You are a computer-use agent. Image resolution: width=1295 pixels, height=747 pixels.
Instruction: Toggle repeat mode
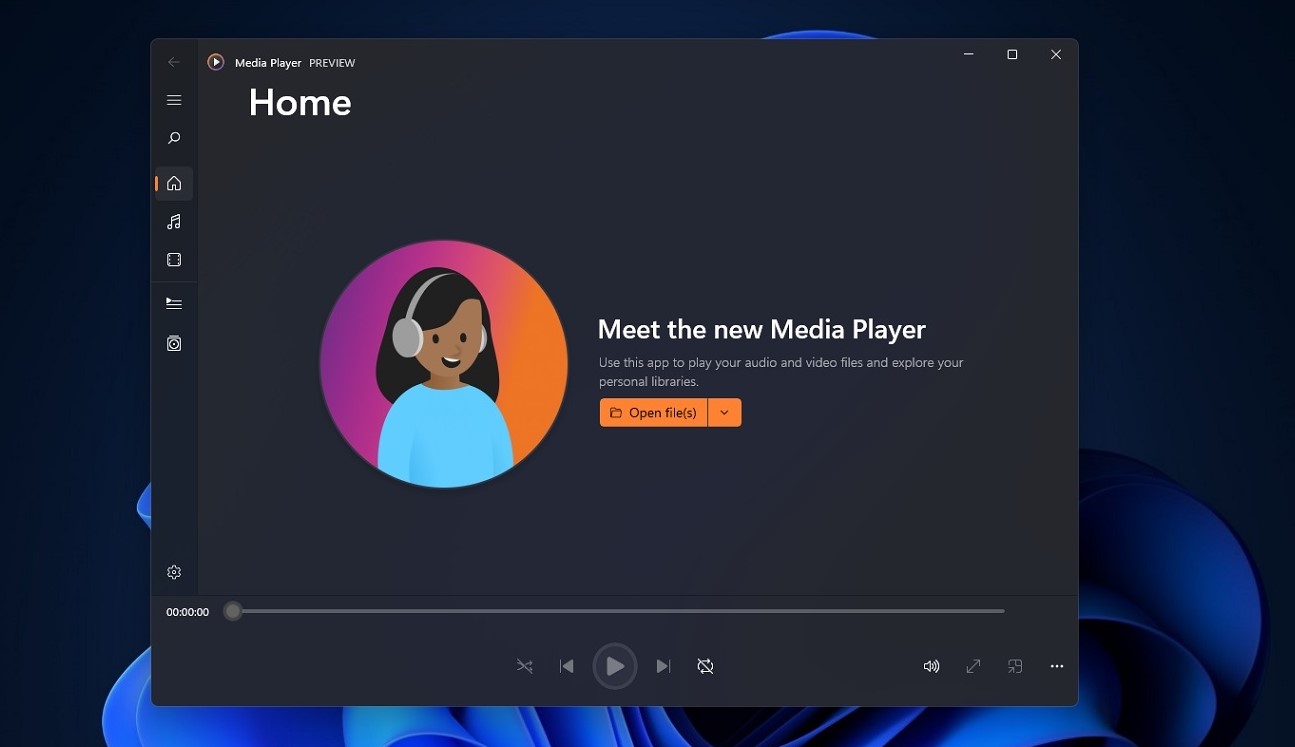coord(705,666)
